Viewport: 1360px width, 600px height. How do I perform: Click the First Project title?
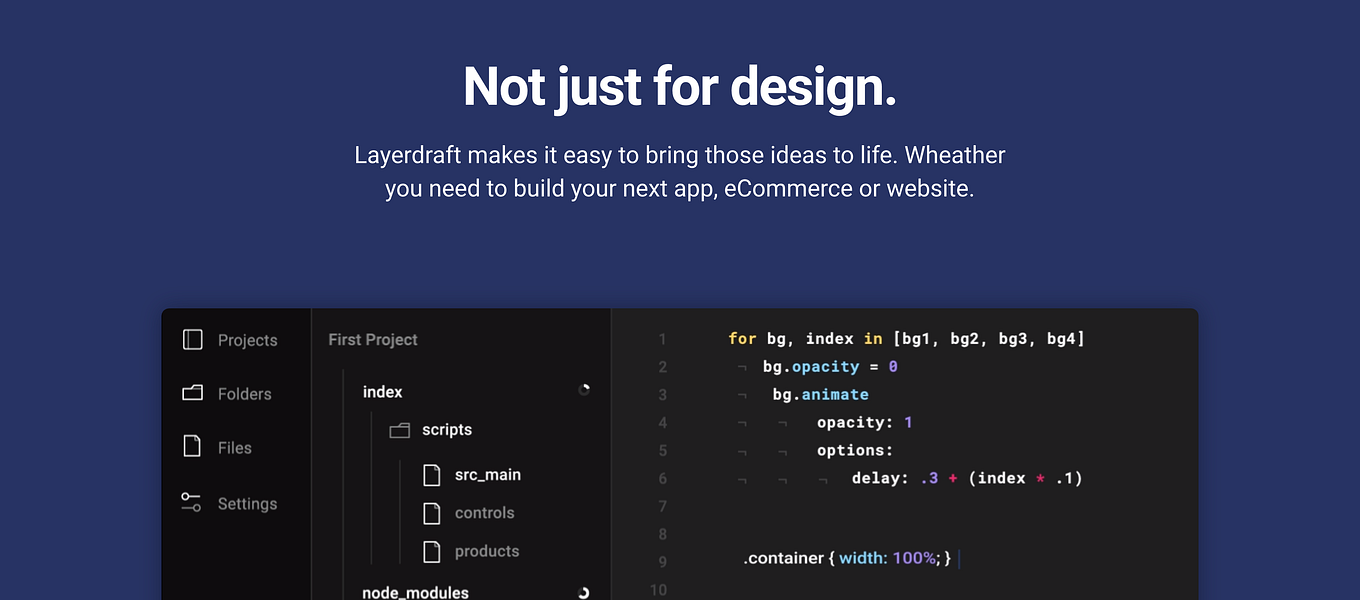coord(373,340)
